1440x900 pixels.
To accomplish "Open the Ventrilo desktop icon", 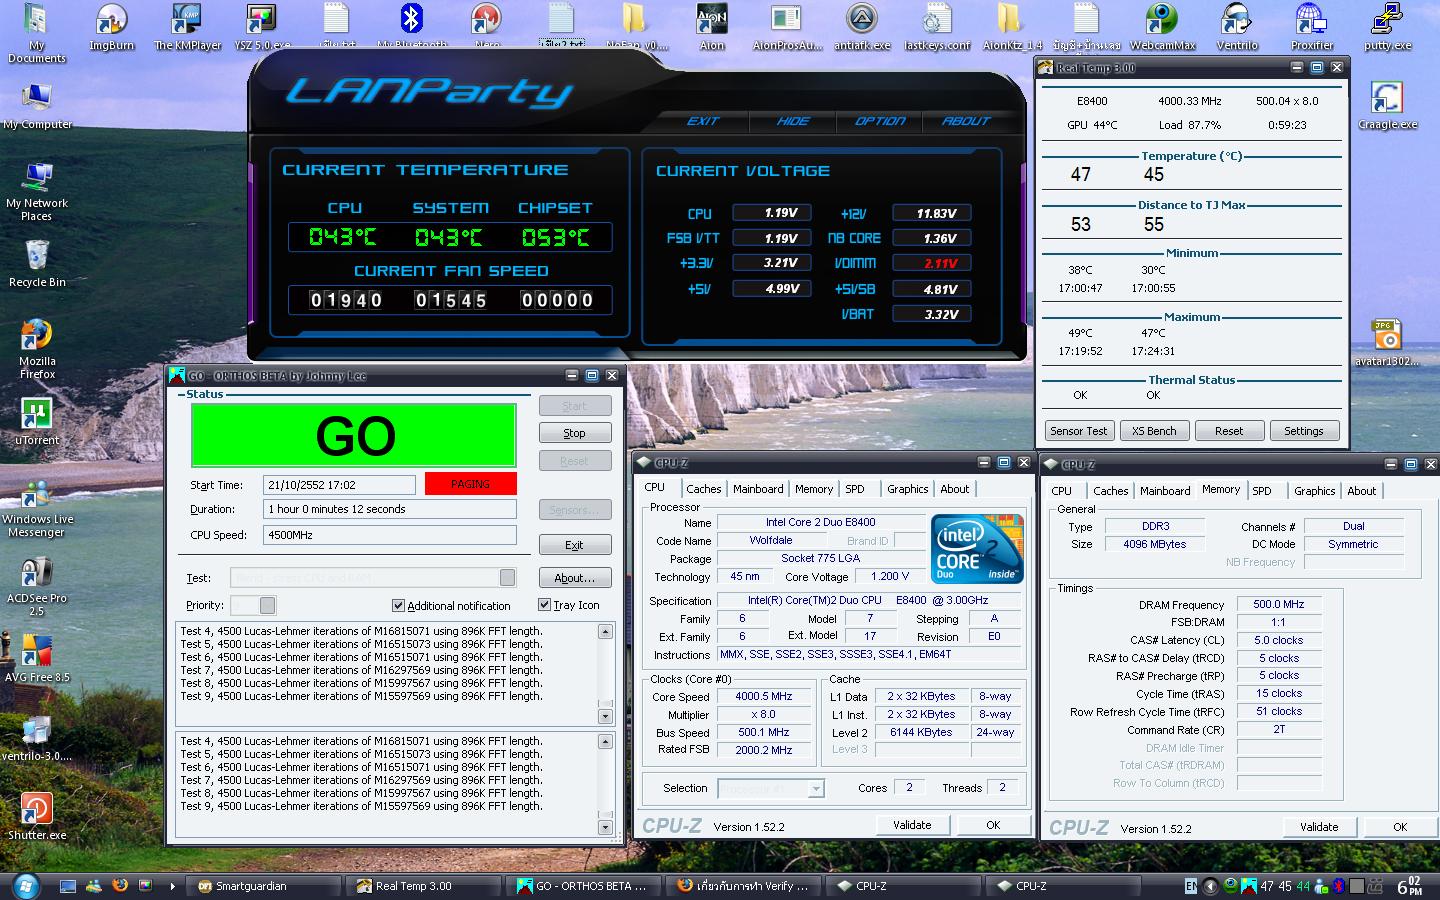I will tap(1237, 26).
